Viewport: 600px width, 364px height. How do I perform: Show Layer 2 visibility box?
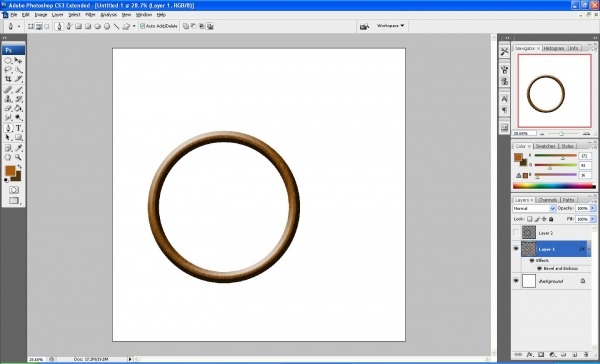click(x=516, y=232)
